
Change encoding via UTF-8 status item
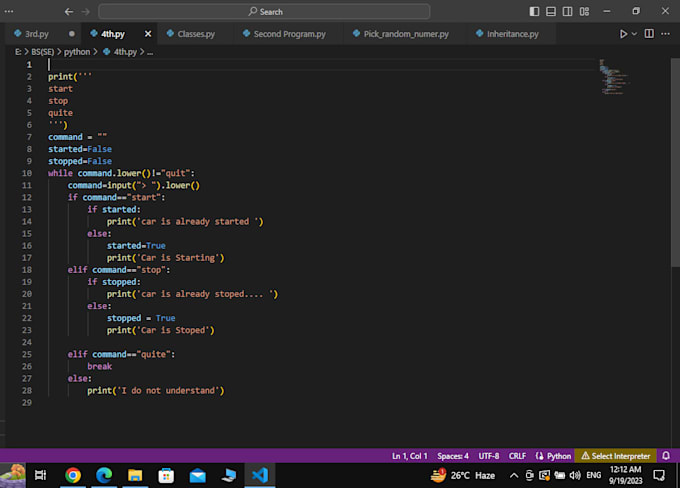coord(489,456)
